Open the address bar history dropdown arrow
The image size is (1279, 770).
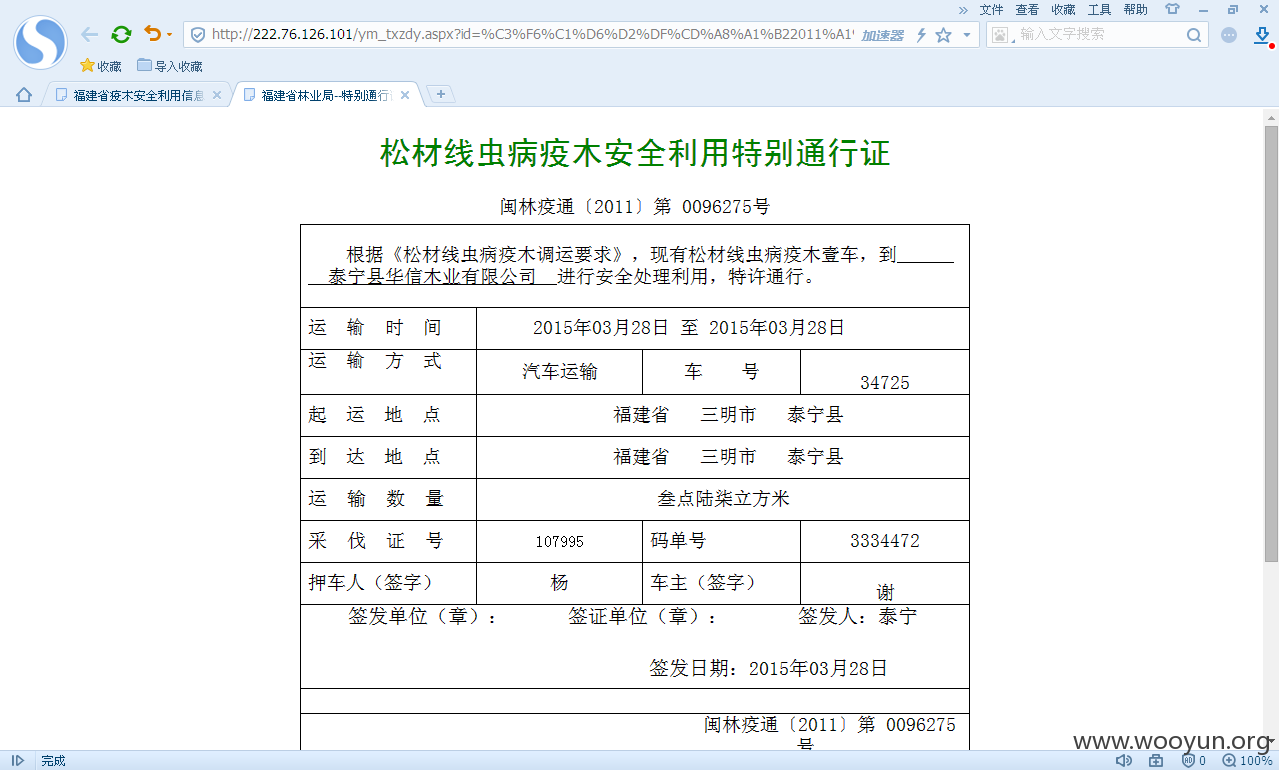click(x=966, y=35)
